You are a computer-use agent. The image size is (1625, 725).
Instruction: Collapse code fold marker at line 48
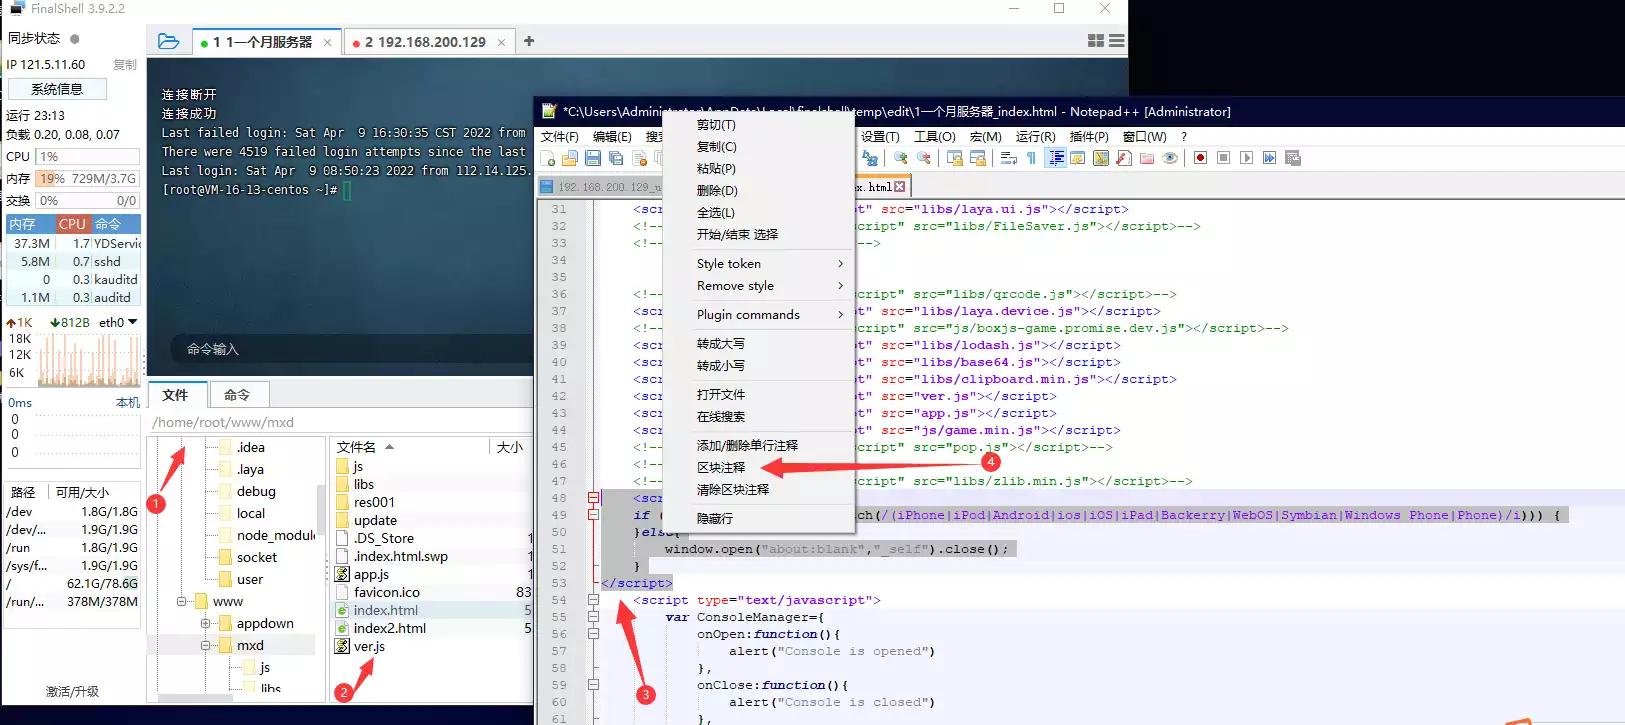pos(593,498)
